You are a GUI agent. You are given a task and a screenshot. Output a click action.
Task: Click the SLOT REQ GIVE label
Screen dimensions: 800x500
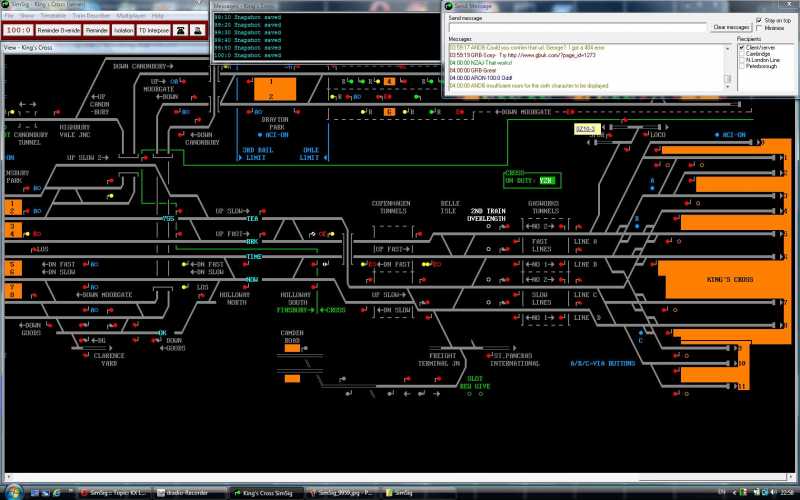click(474, 383)
